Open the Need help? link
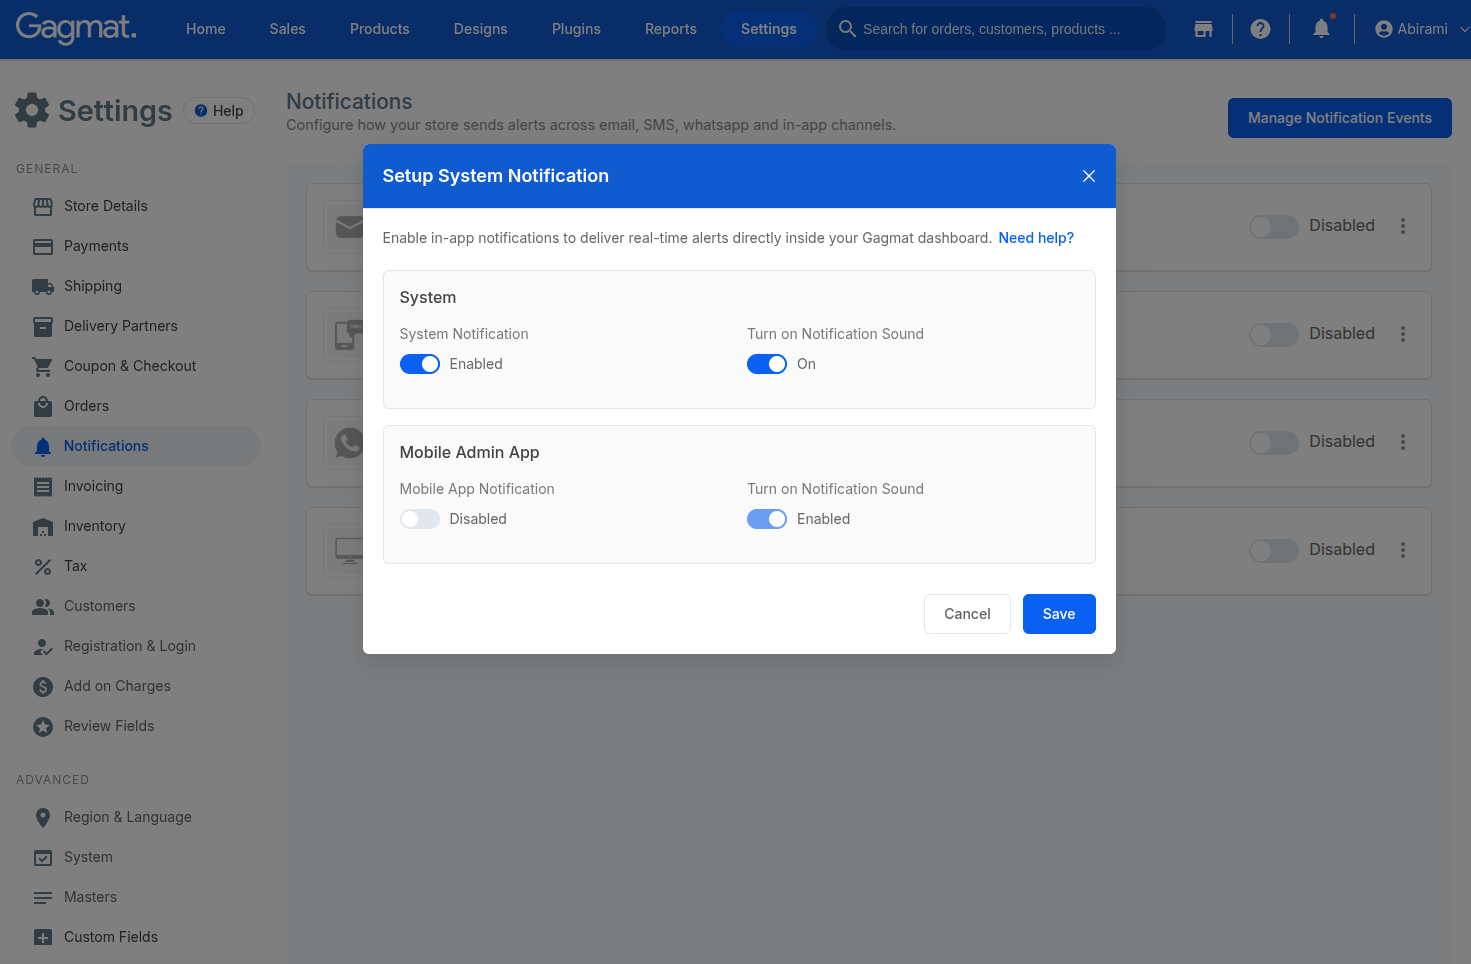 pos(1036,238)
